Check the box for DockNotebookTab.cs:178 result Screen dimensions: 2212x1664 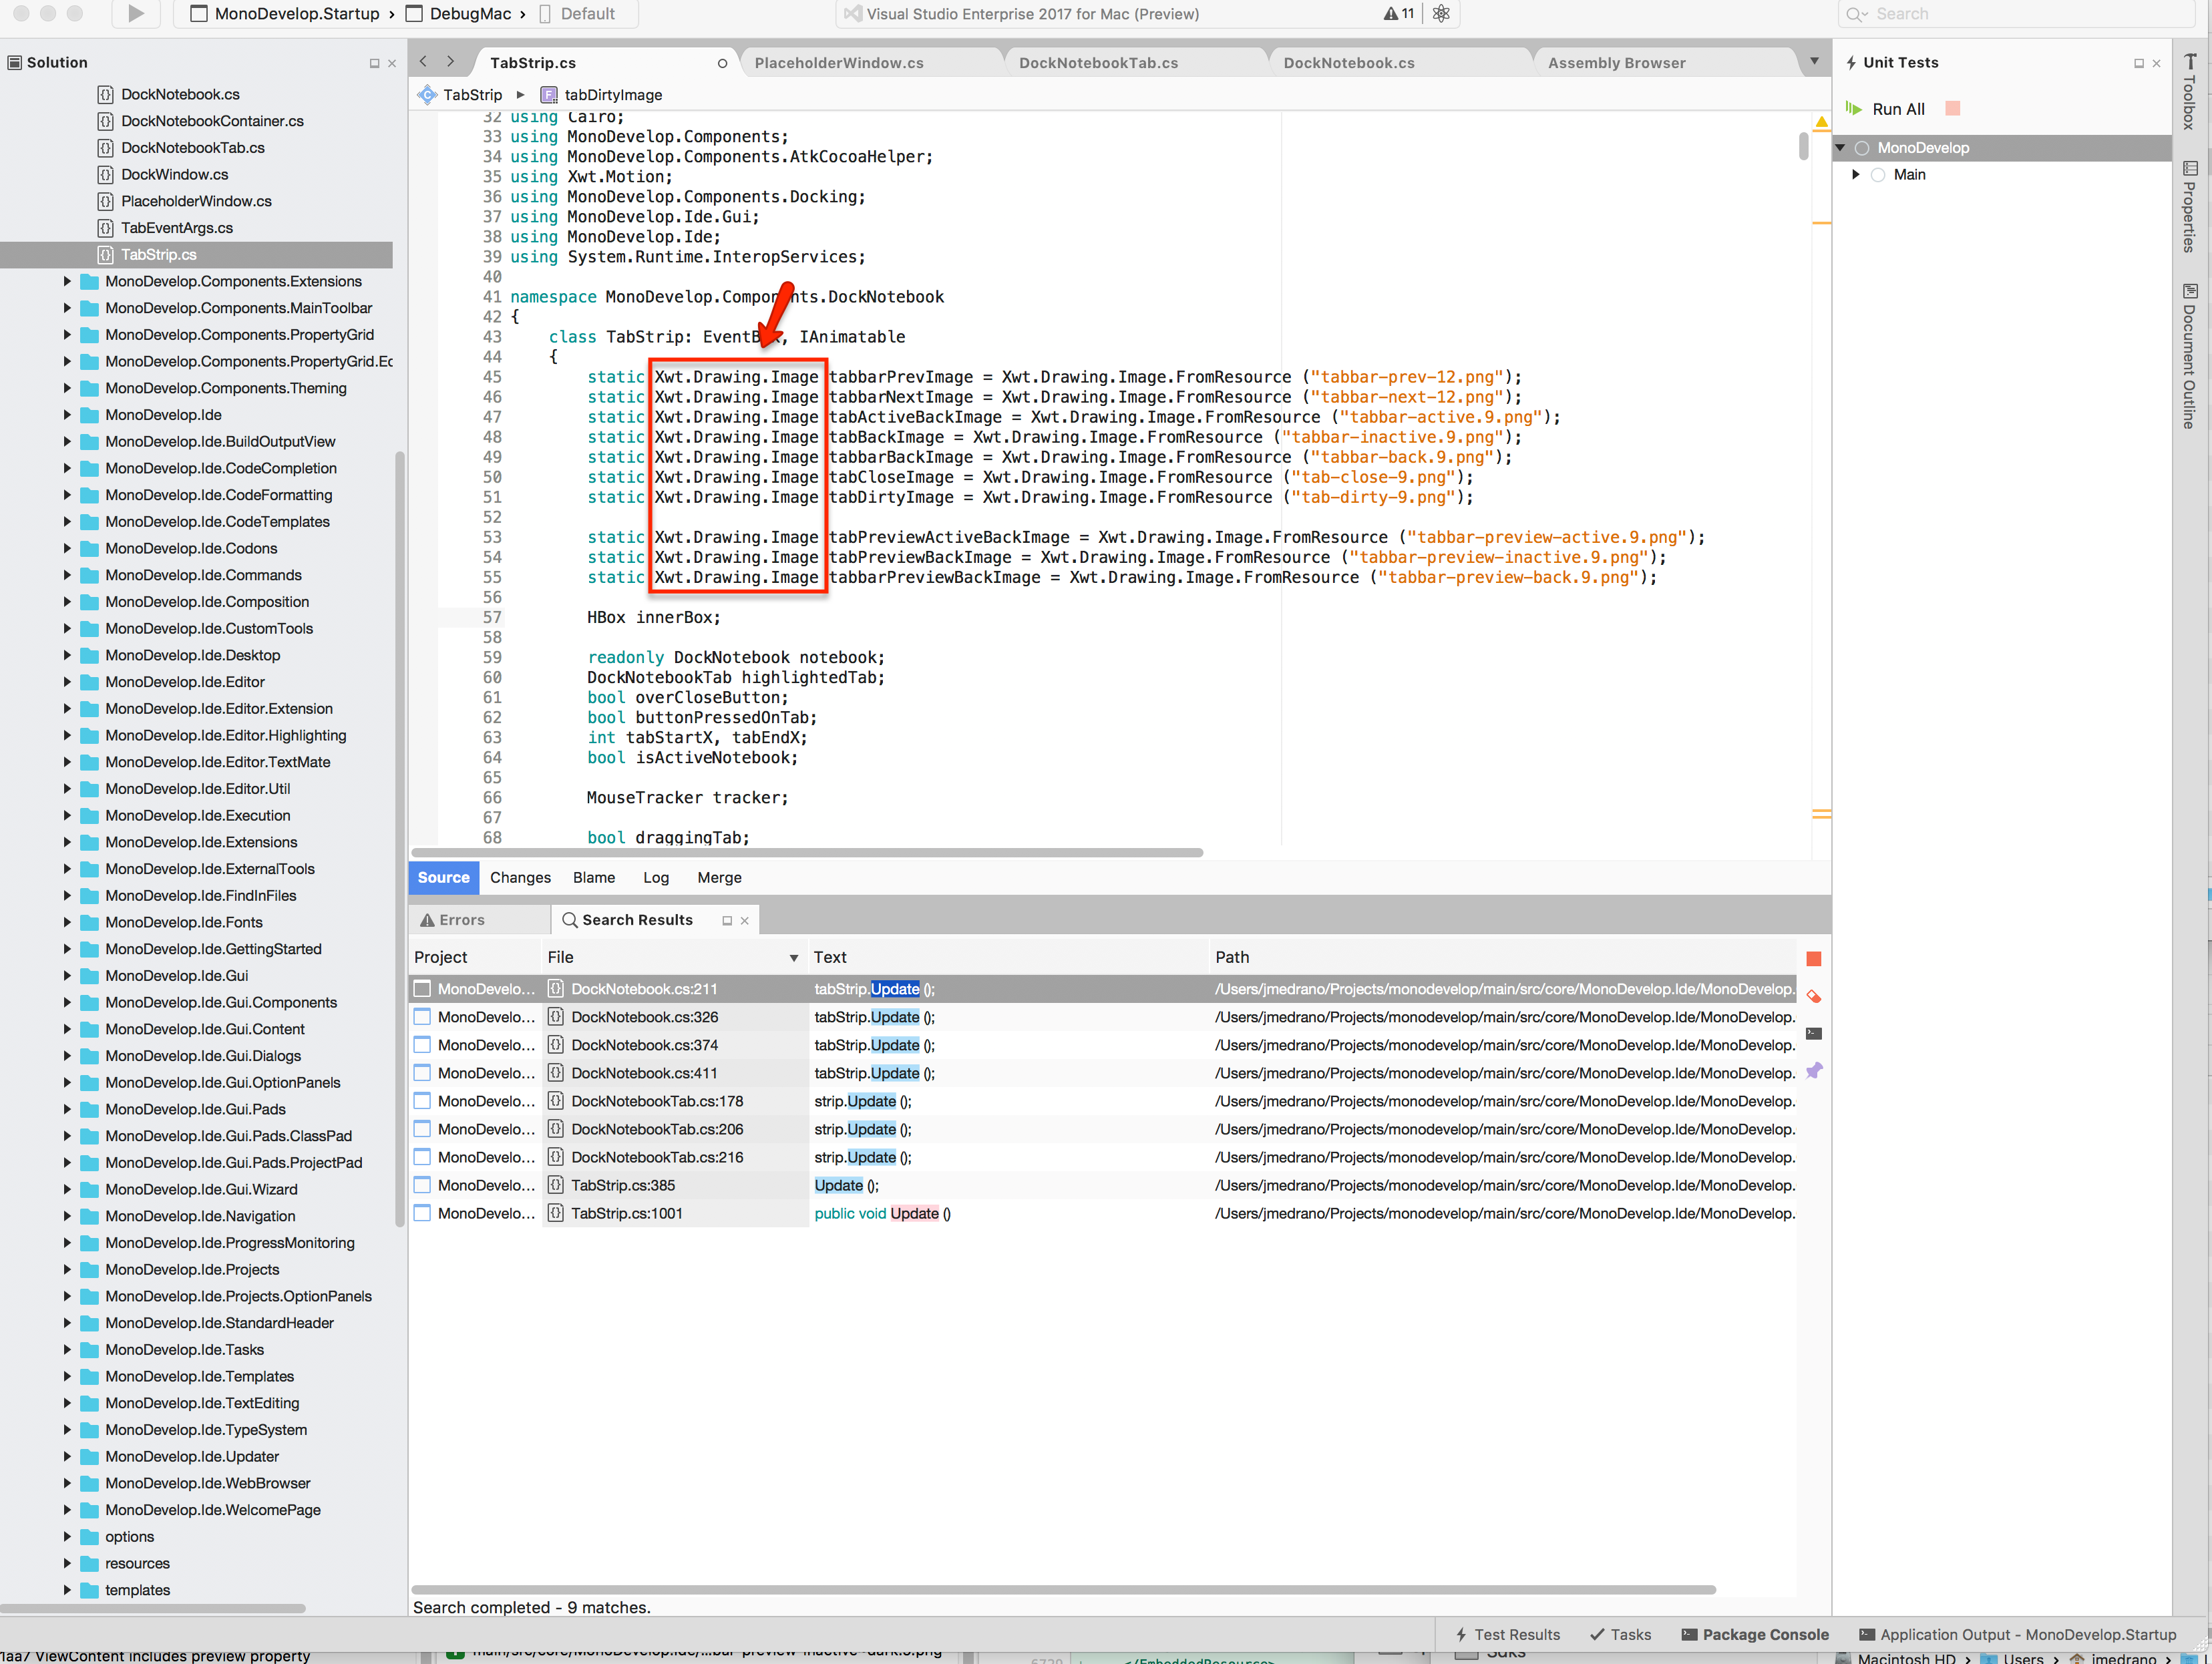click(x=422, y=1101)
